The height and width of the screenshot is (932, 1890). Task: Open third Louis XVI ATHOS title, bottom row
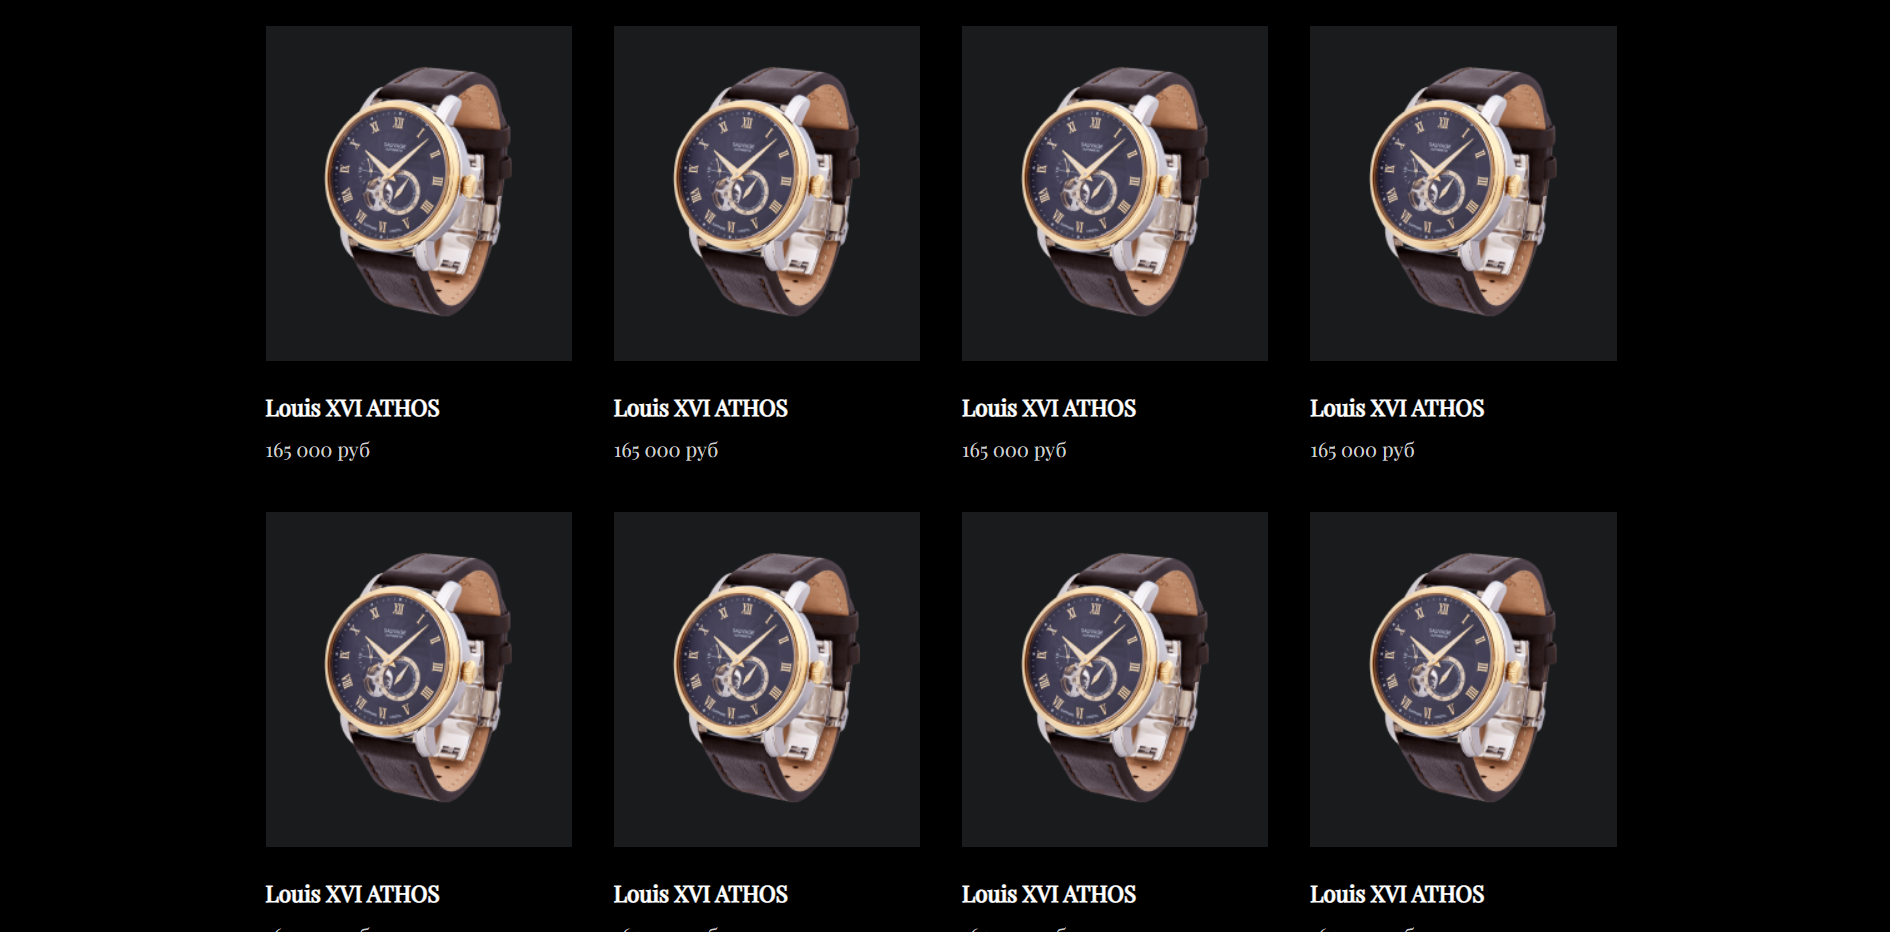(1048, 894)
